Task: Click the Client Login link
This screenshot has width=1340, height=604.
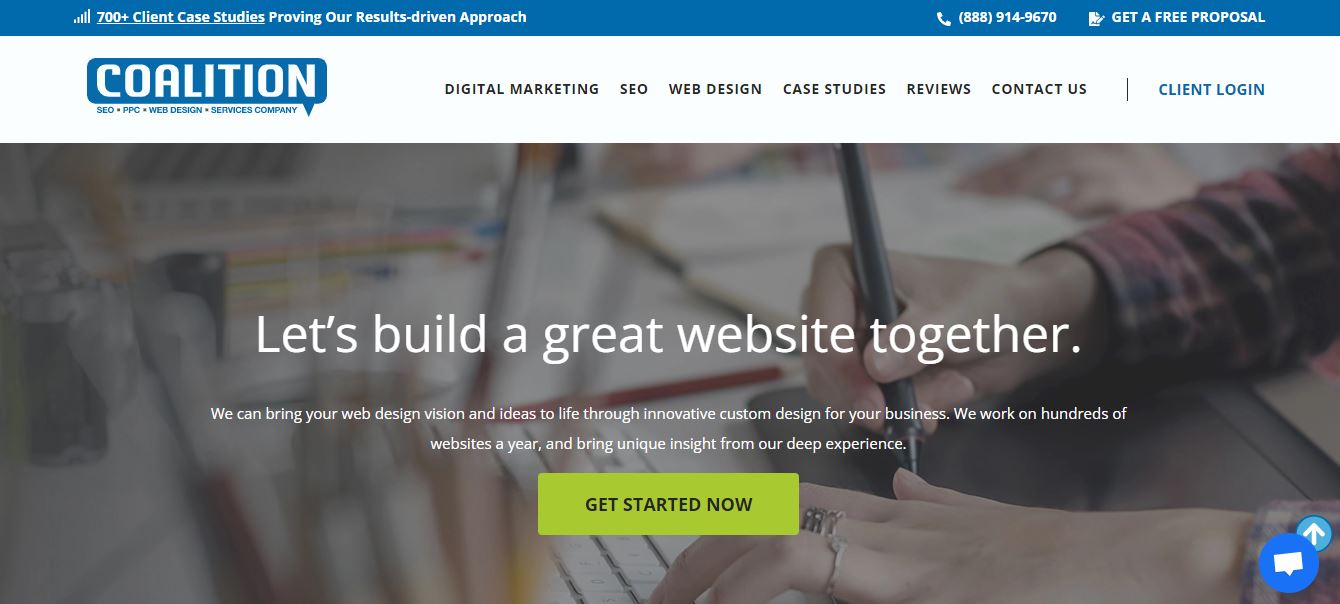Action: [1211, 89]
